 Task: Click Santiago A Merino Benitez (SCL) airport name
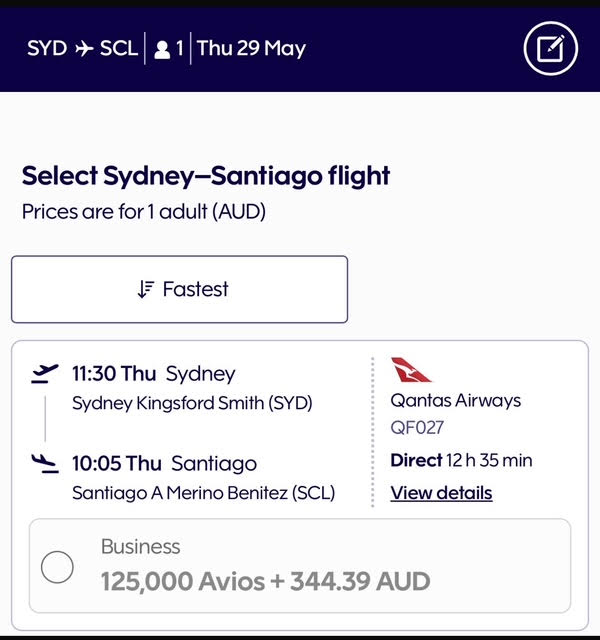[x=204, y=493]
